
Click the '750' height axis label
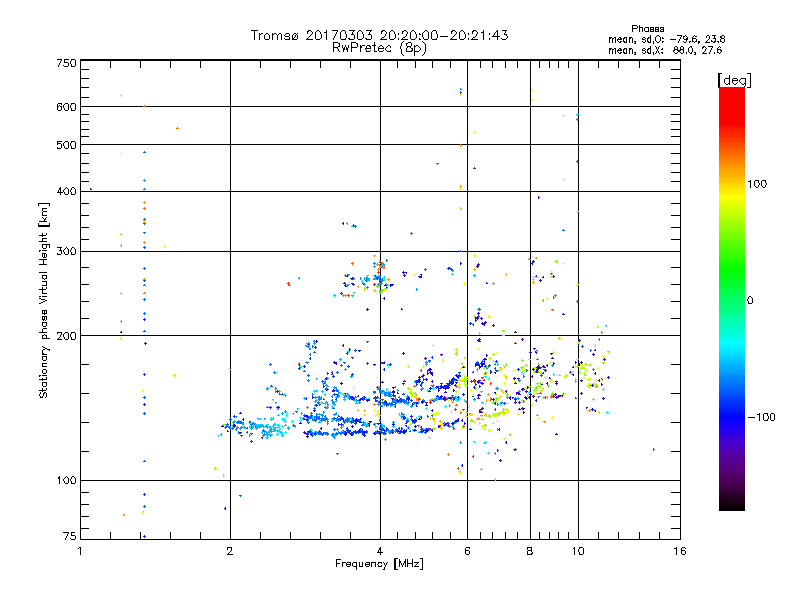tap(66, 63)
